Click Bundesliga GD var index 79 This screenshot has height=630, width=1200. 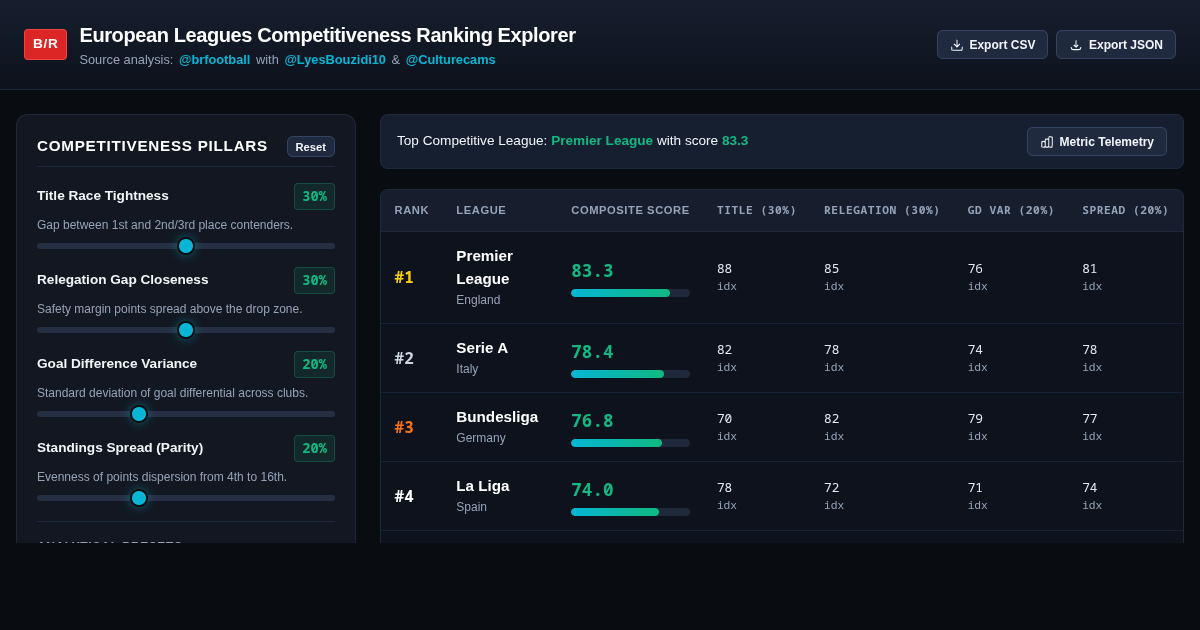tap(975, 419)
